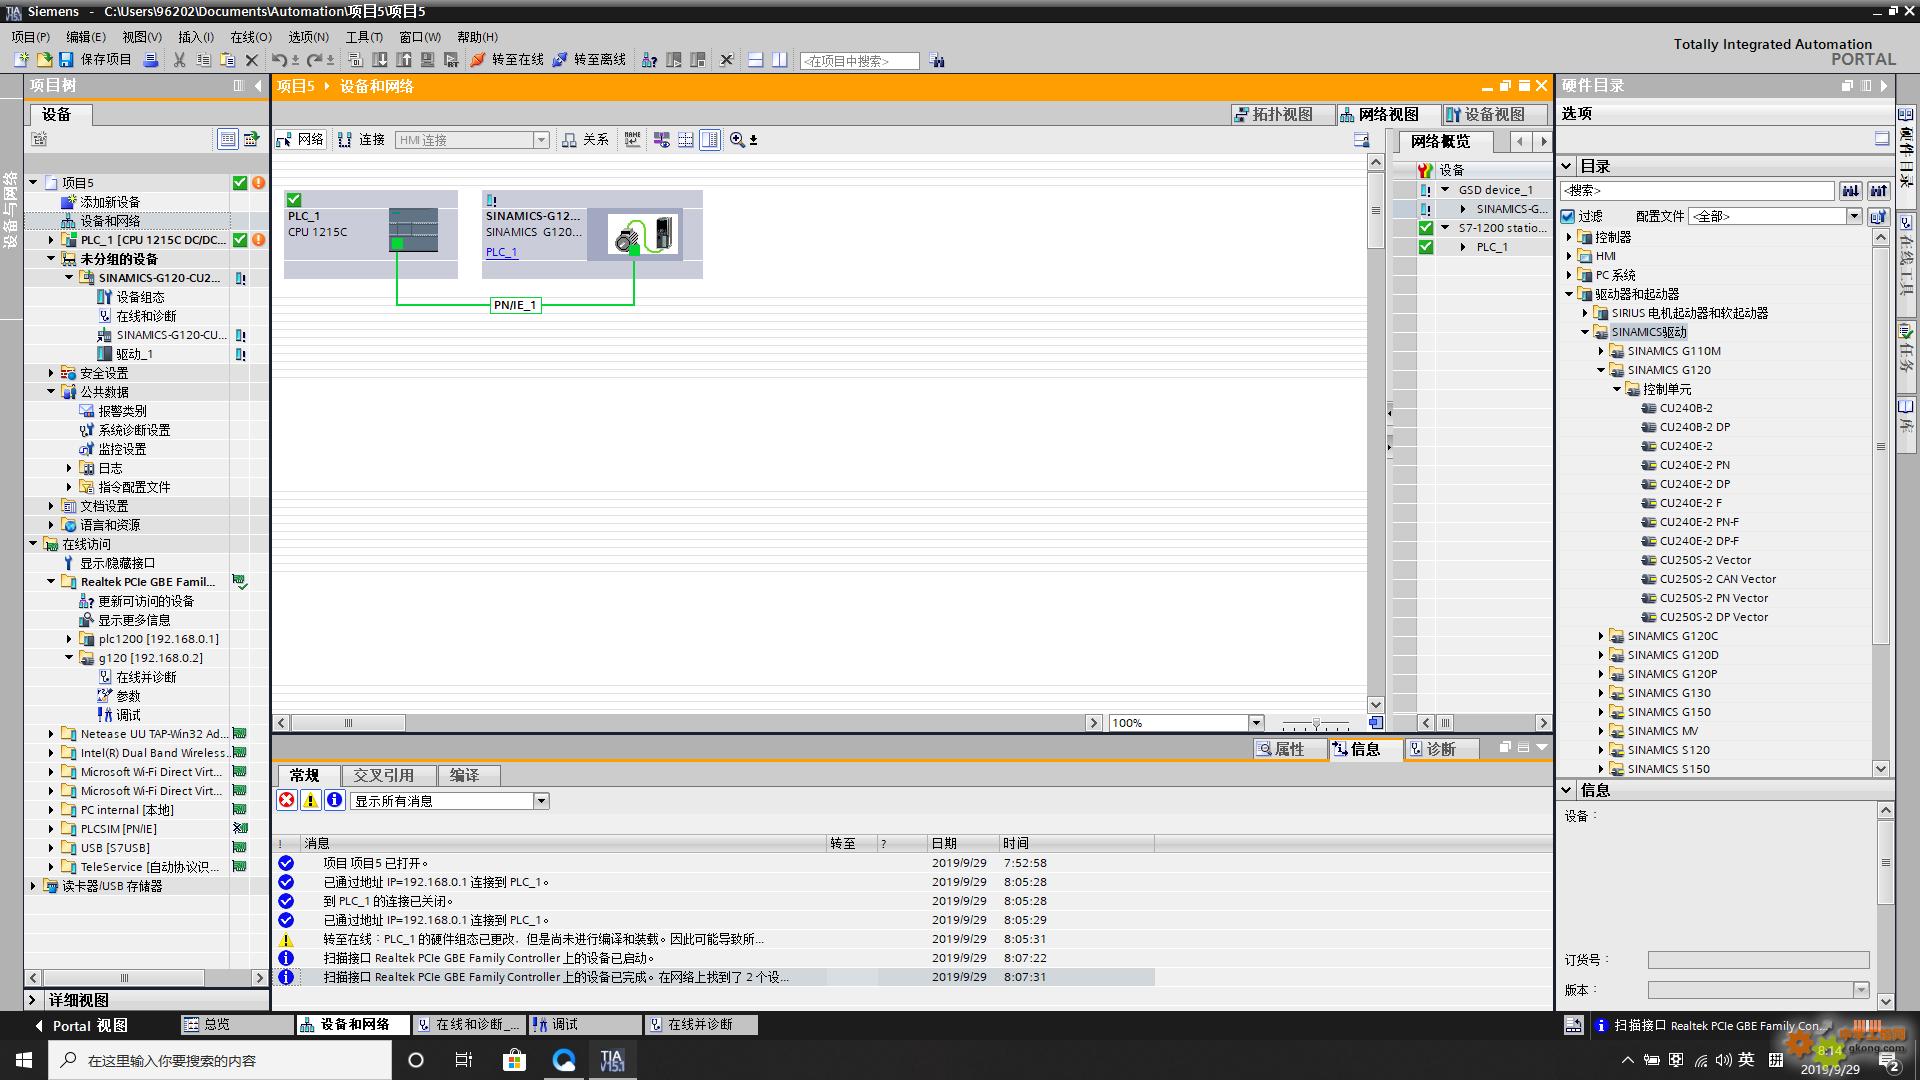Click the Download to device icon
1920x1080 pixels.
(380, 60)
